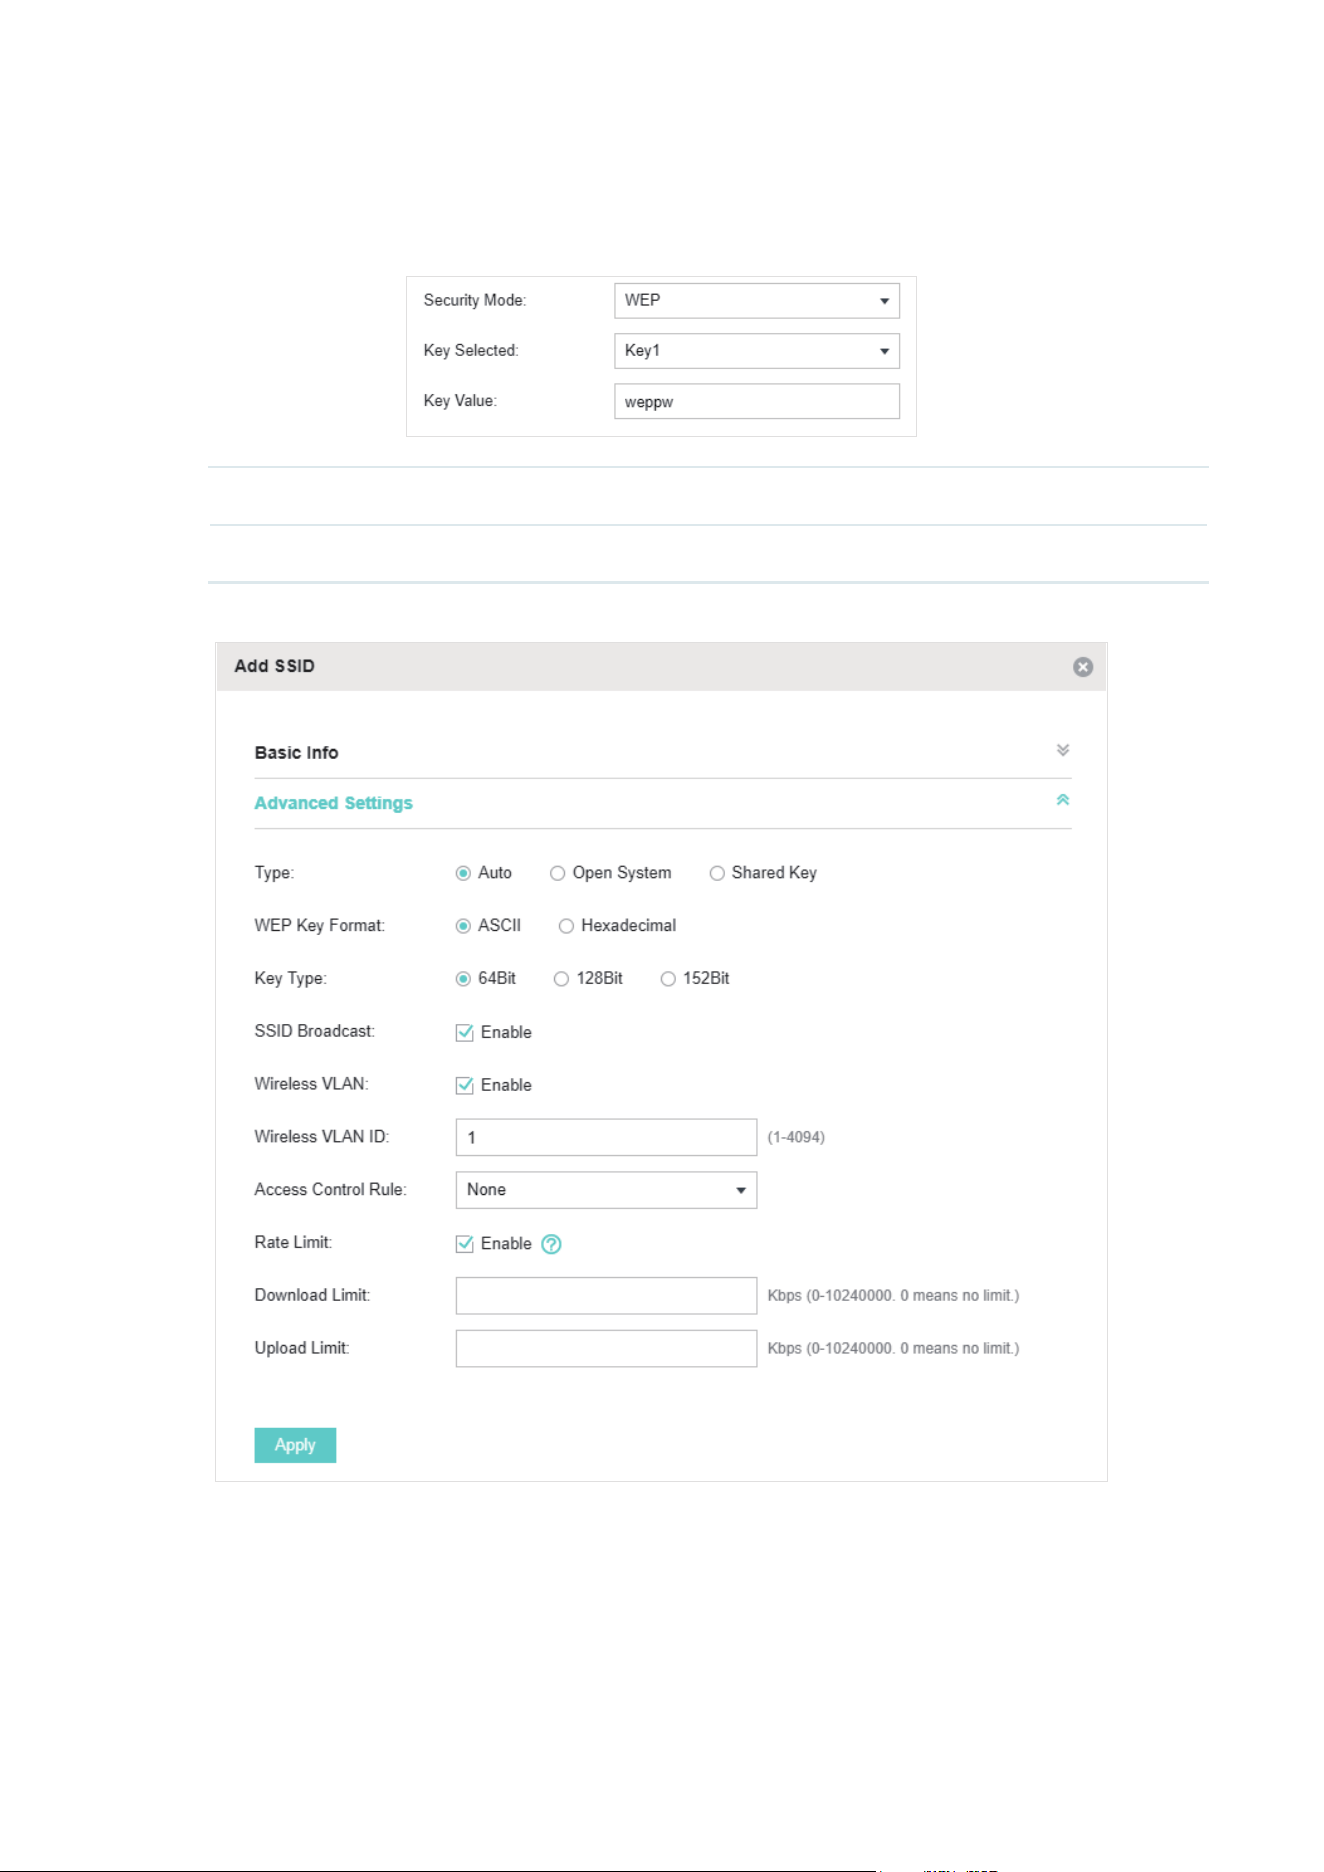Toggle Rate Limit Enable checkbox
1324x1872 pixels.
coord(464,1244)
